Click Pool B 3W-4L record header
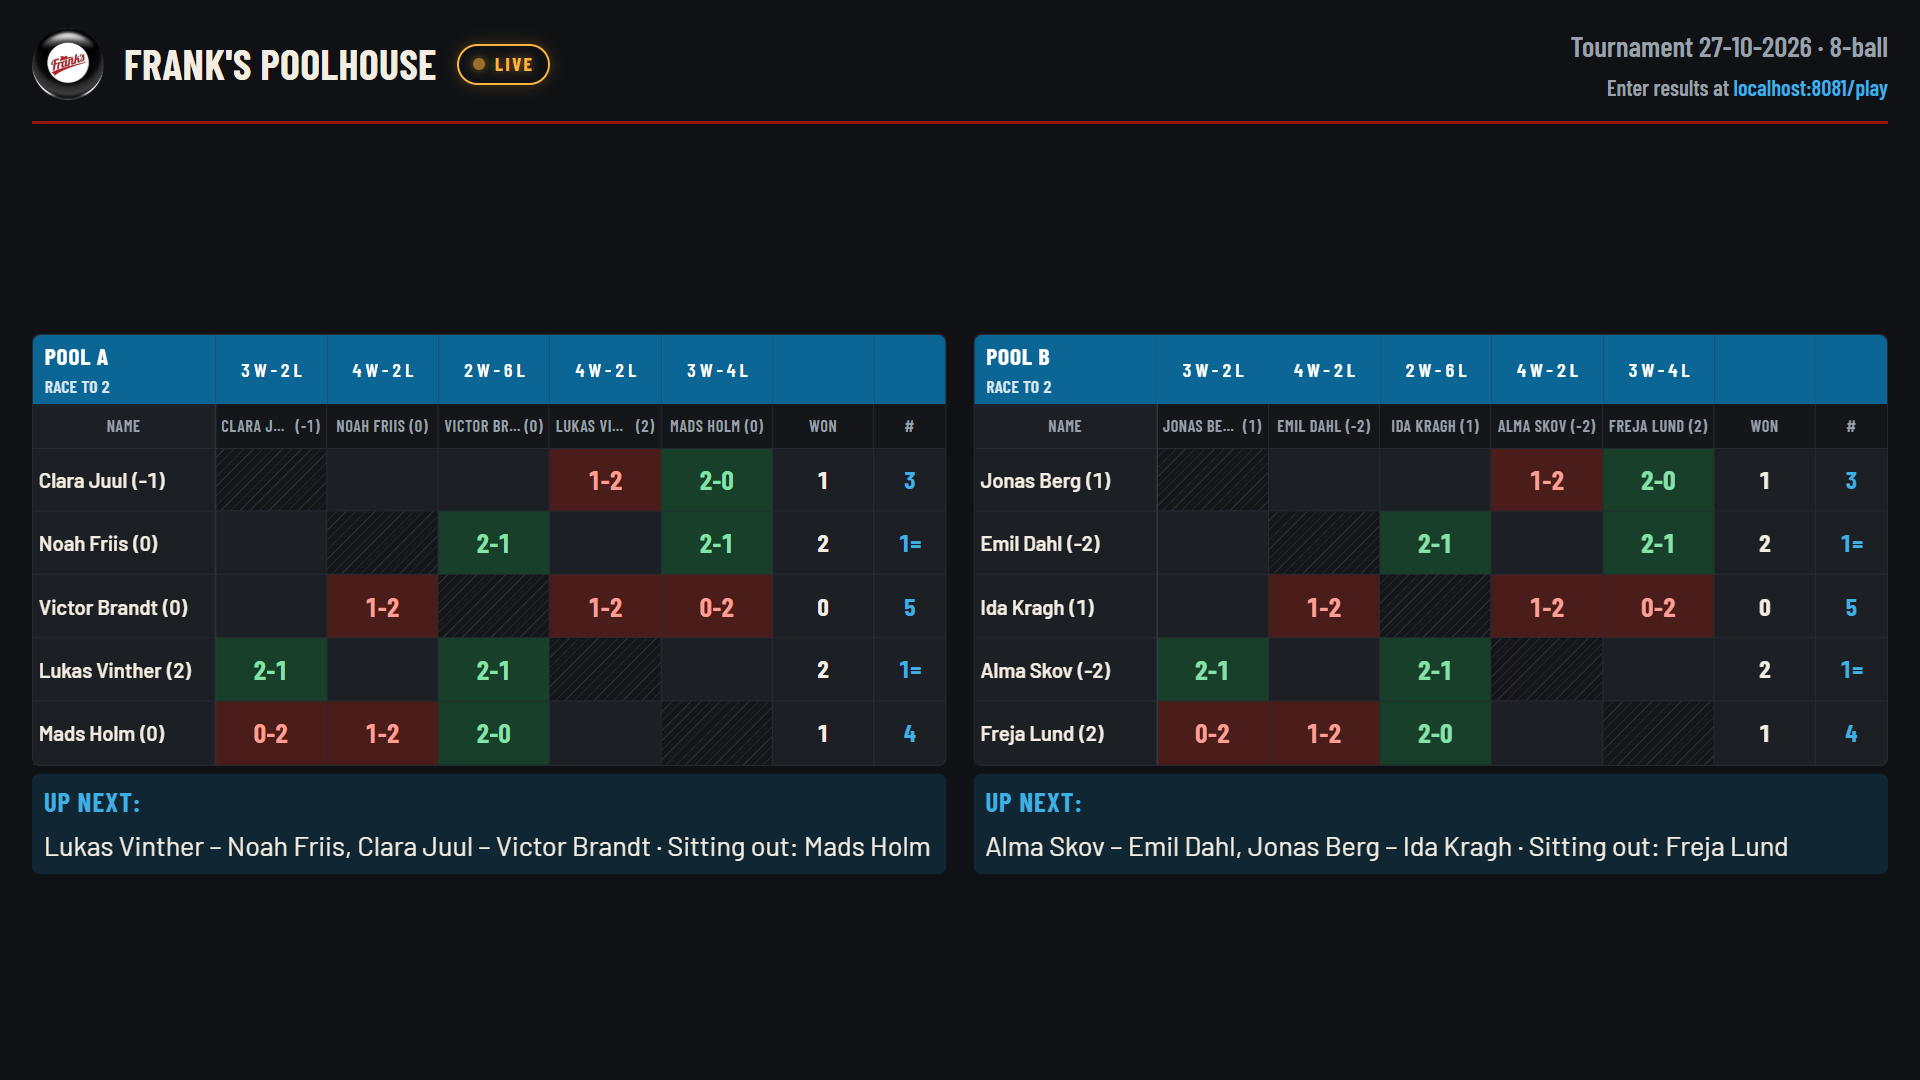 (1659, 371)
